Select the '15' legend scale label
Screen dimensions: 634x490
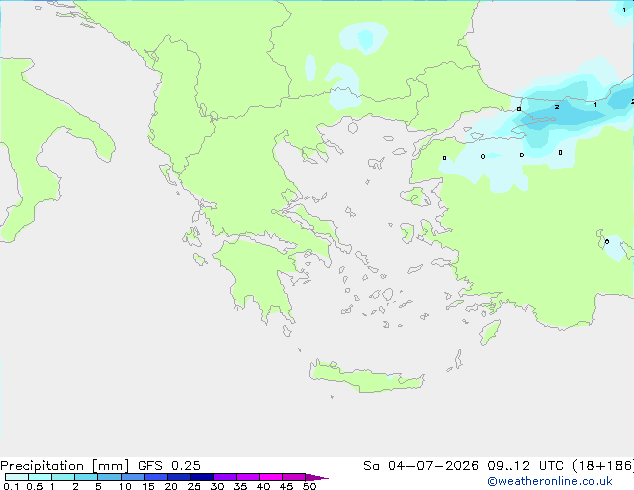point(148,486)
